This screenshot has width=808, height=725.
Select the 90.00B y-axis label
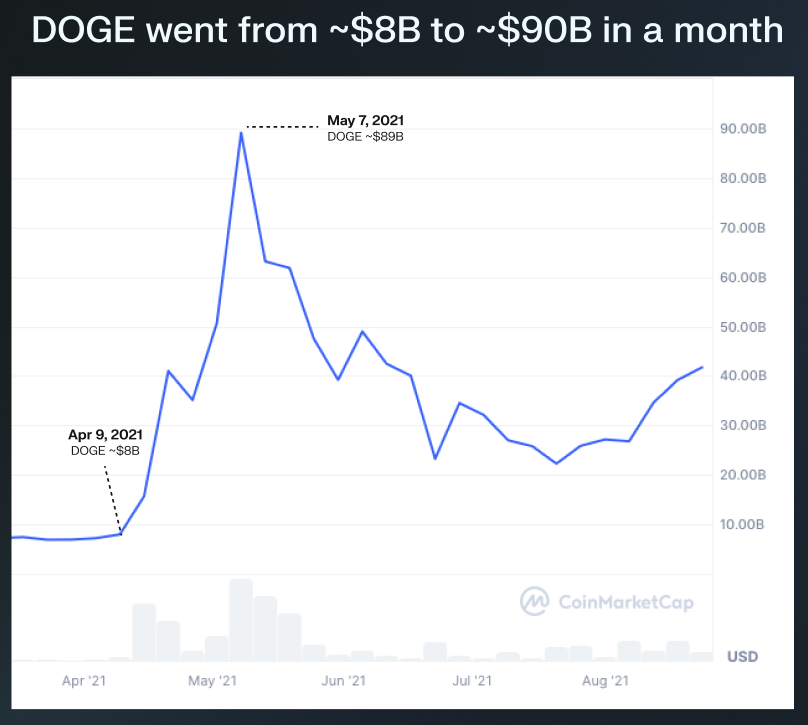(743, 129)
